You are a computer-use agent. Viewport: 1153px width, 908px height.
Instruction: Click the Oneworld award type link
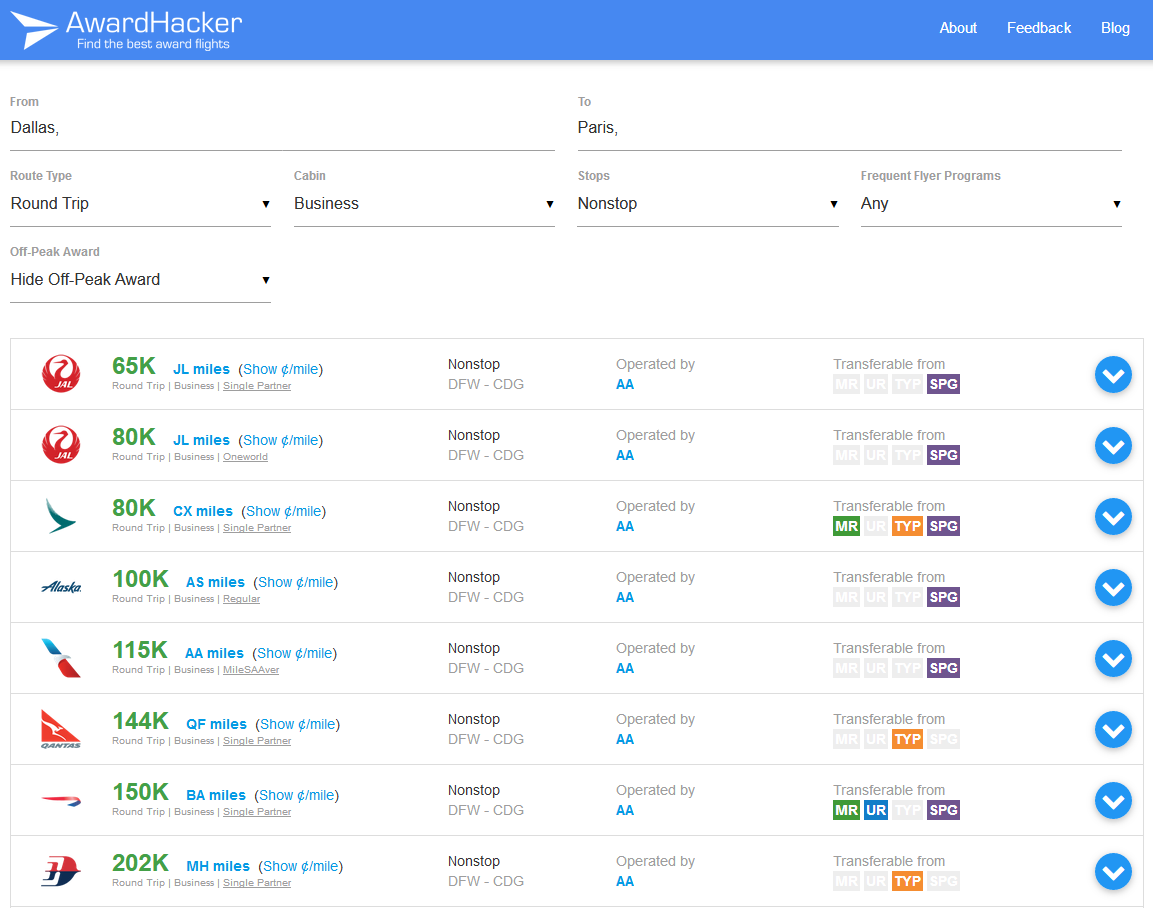(x=246, y=457)
